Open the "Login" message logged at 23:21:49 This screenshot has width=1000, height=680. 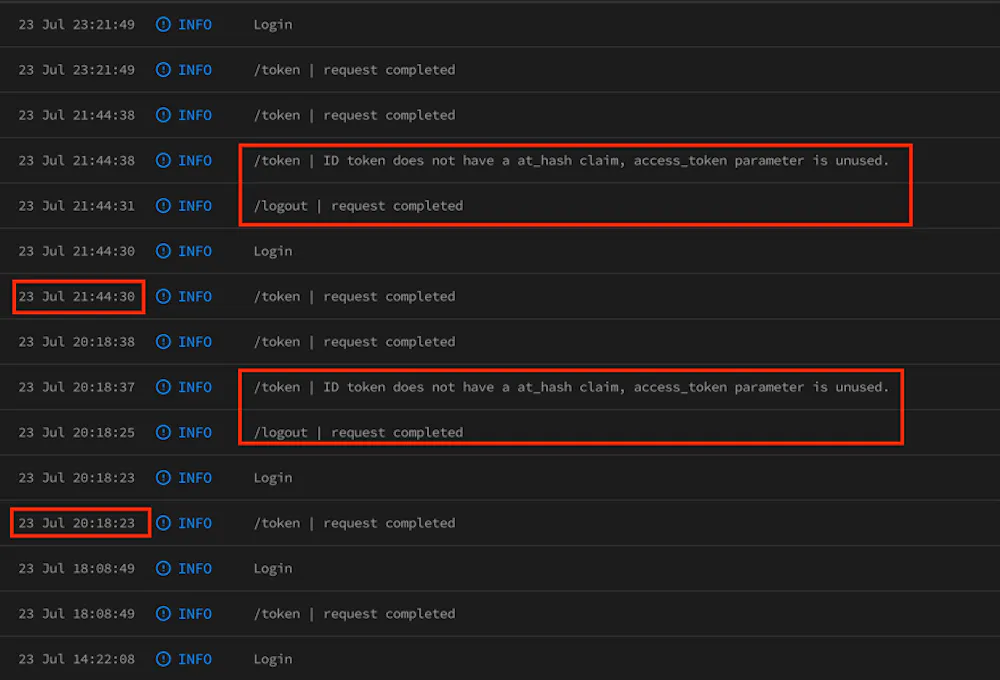tap(273, 25)
